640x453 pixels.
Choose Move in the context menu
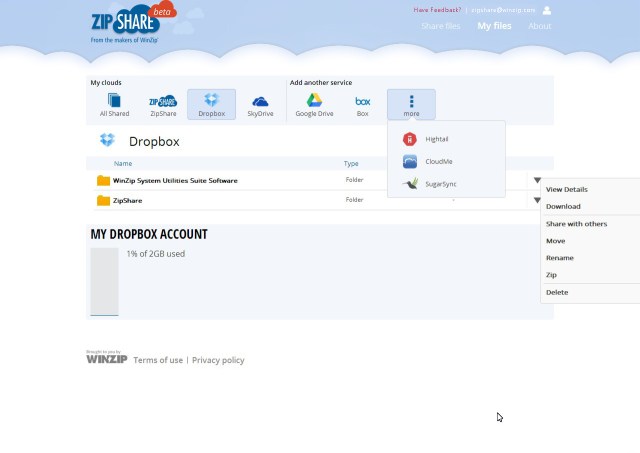(x=556, y=241)
